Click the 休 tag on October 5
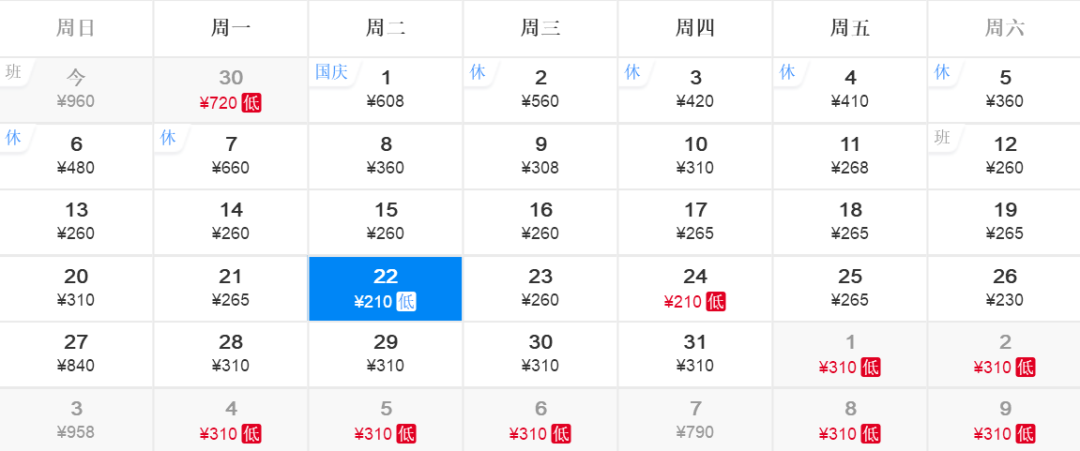This screenshot has height=451, width=1080. 942,72
